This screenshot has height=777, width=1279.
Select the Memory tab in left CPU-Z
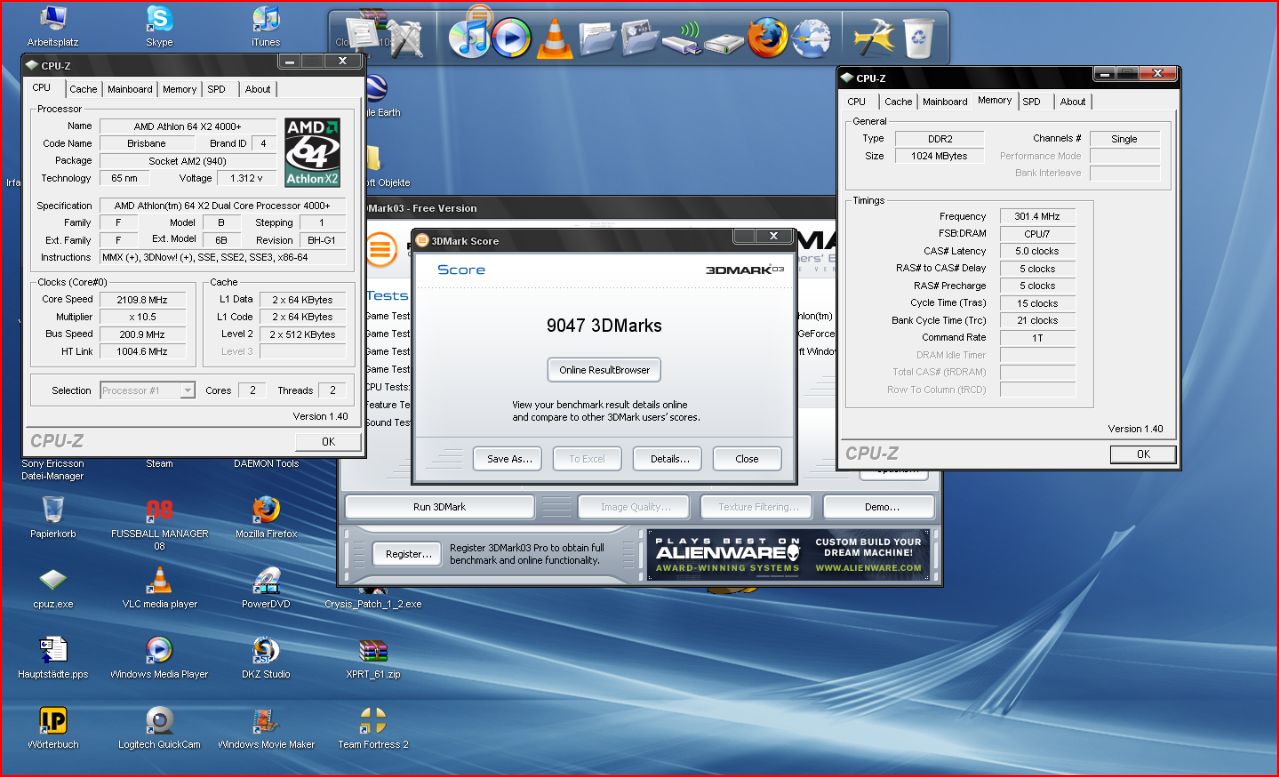[x=179, y=89]
